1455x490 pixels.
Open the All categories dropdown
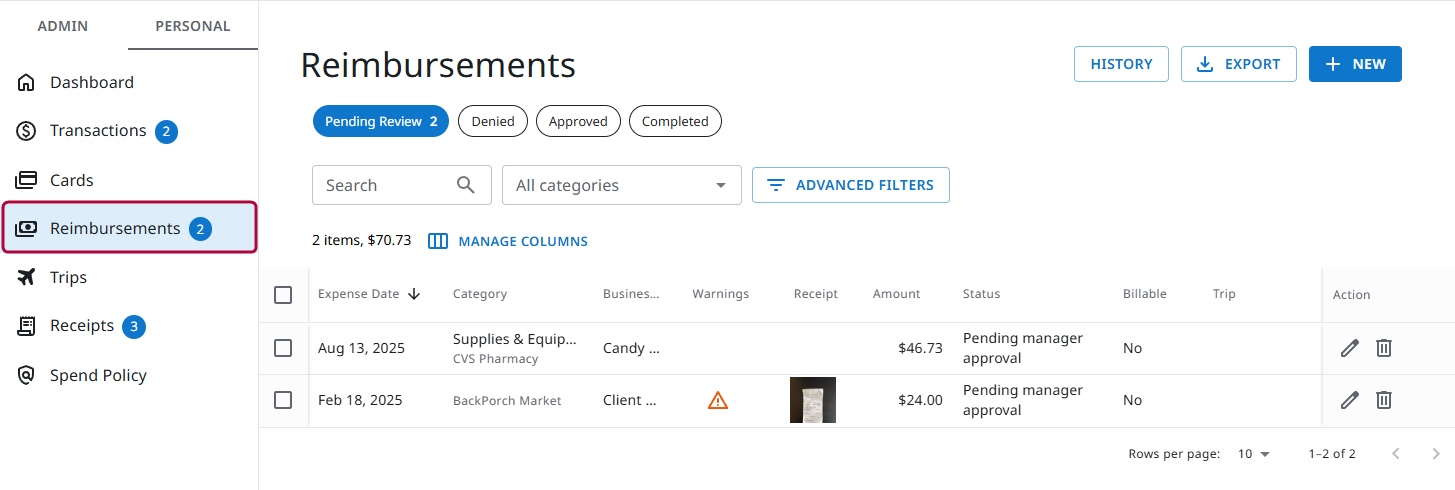pyautogui.click(x=621, y=185)
